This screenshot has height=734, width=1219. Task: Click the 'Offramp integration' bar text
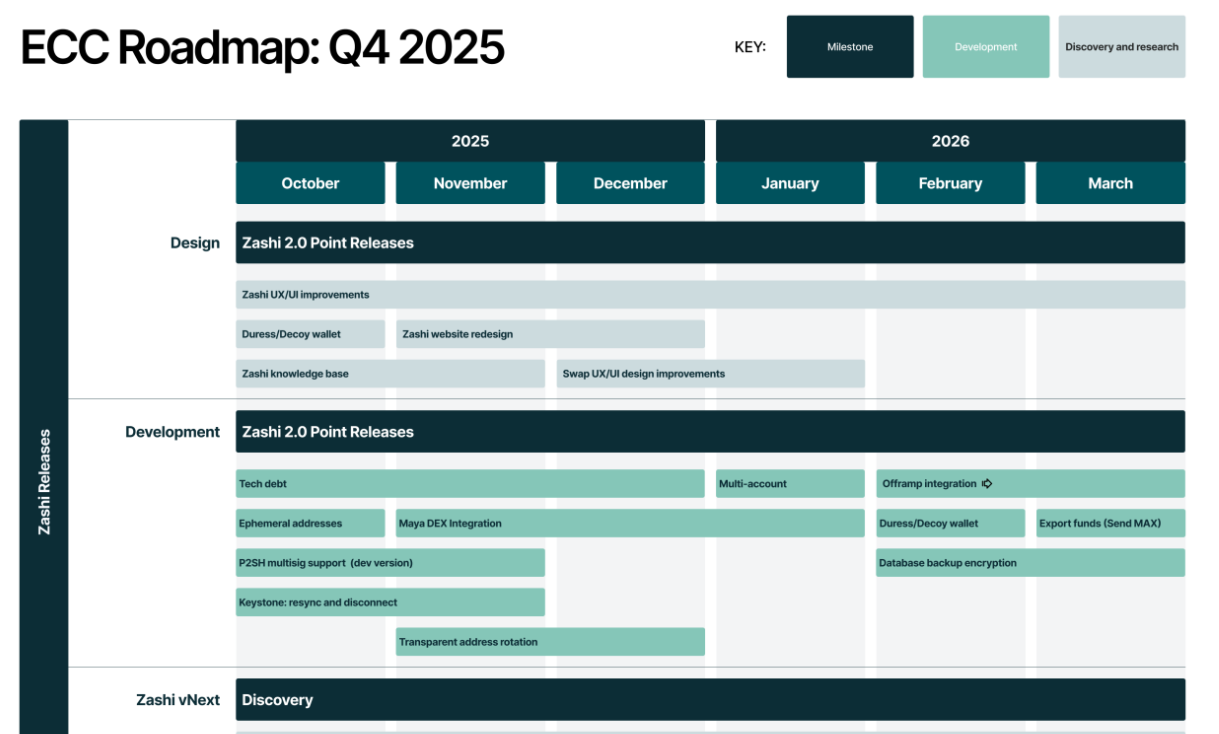click(929, 484)
